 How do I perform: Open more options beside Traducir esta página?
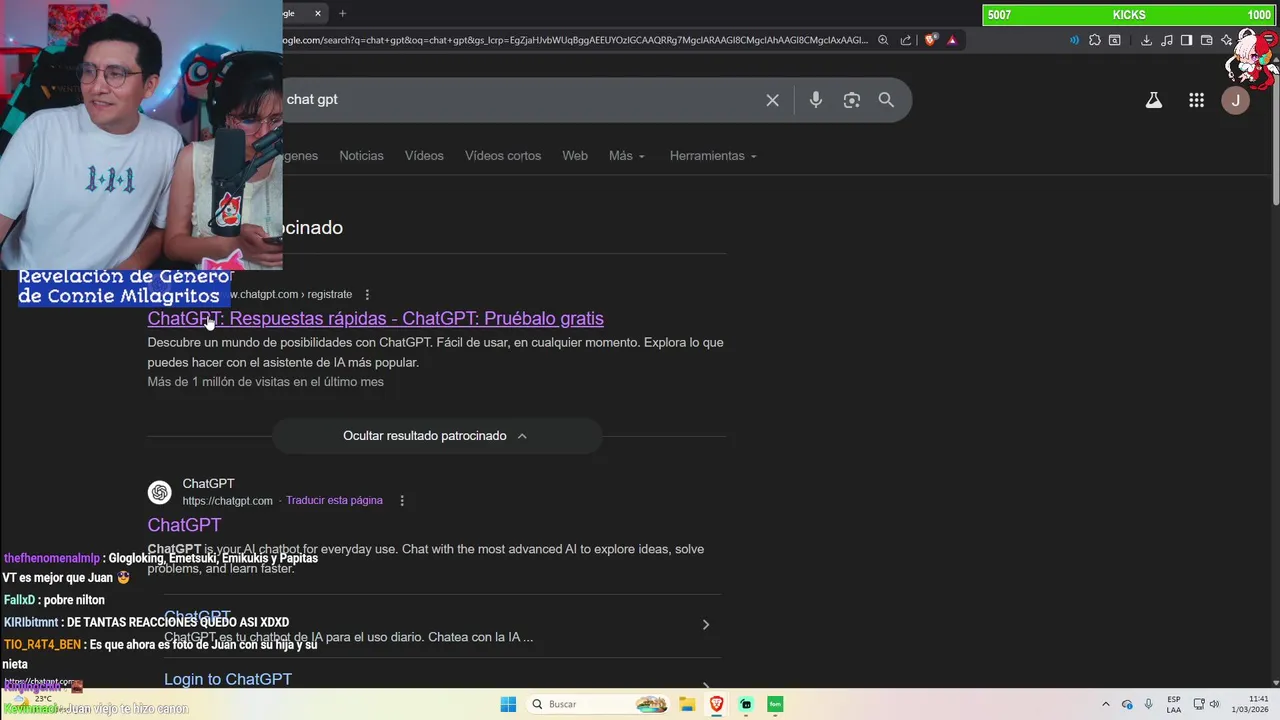pos(402,500)
